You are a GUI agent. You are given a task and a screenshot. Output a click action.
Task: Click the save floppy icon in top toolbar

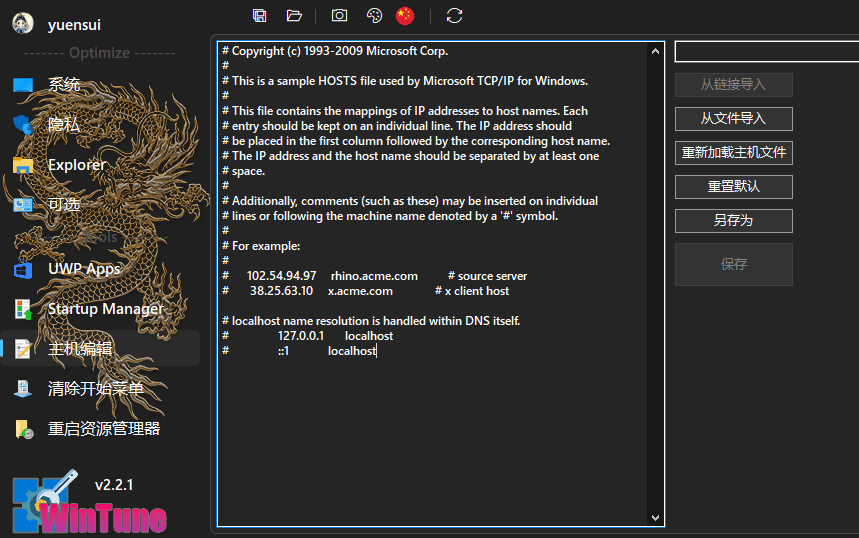260,16
